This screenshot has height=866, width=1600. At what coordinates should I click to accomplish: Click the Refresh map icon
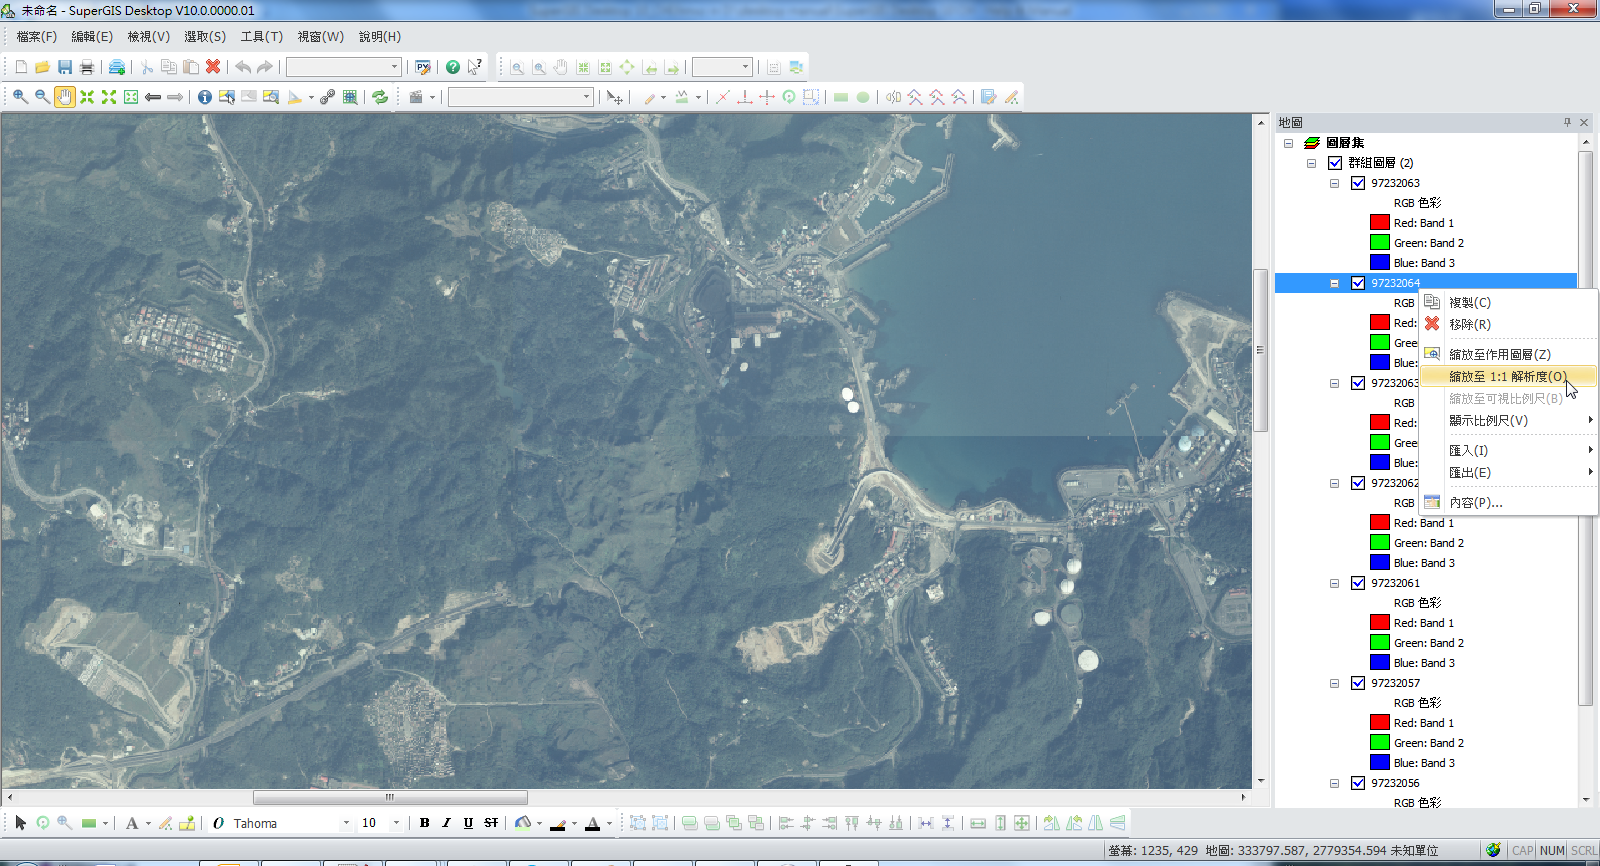click(380, 97)
